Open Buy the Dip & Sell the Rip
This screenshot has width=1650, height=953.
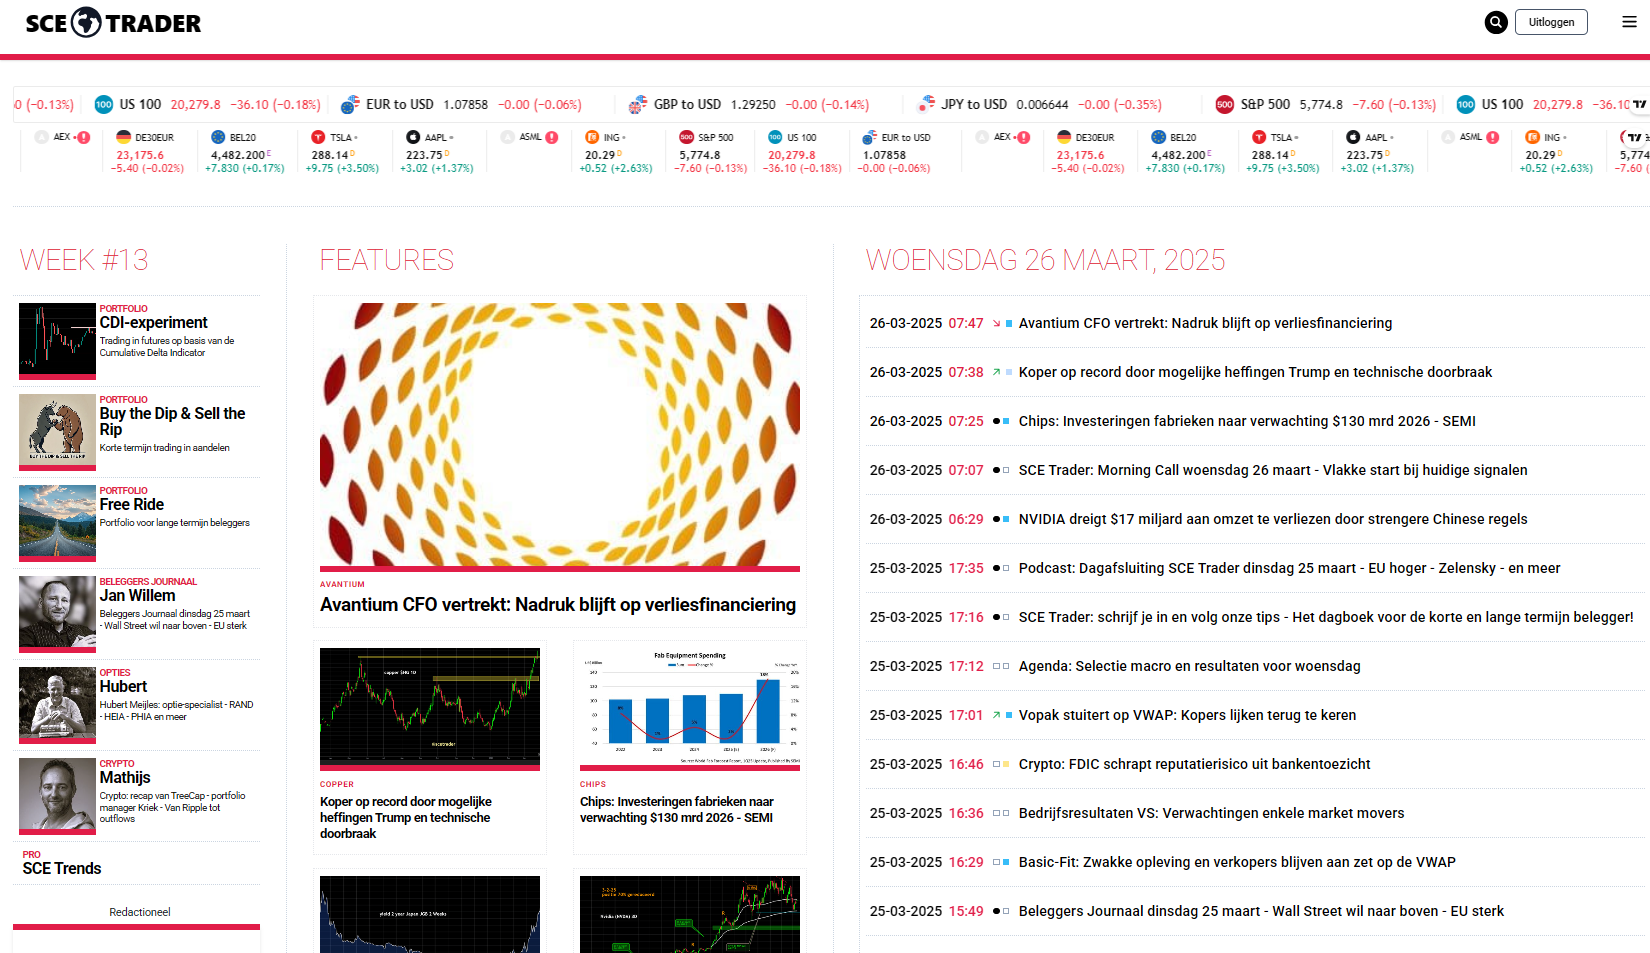pyautogui.click(x=172, y=421)
